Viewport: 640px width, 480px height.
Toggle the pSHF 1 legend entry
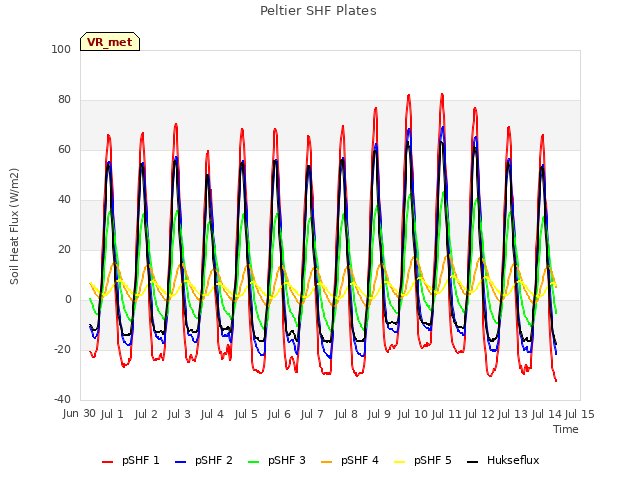pyautogui.click(x=131, y=461)
